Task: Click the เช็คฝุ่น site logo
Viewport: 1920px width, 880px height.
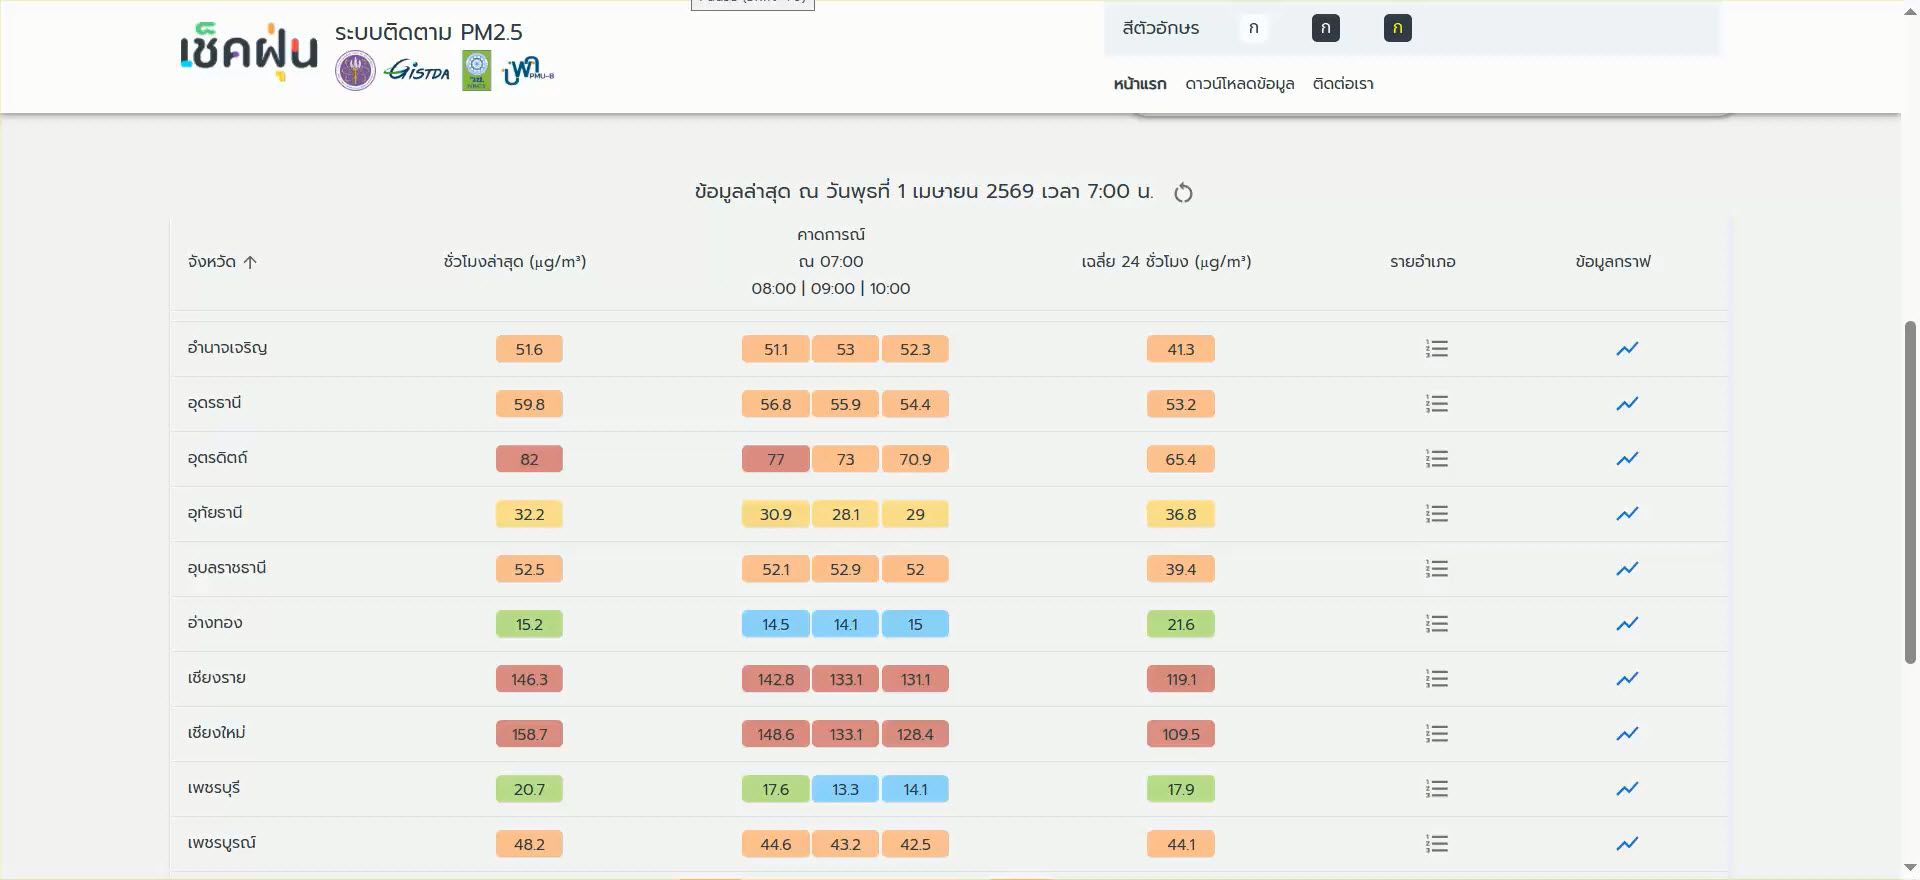Action: (248, 50)
